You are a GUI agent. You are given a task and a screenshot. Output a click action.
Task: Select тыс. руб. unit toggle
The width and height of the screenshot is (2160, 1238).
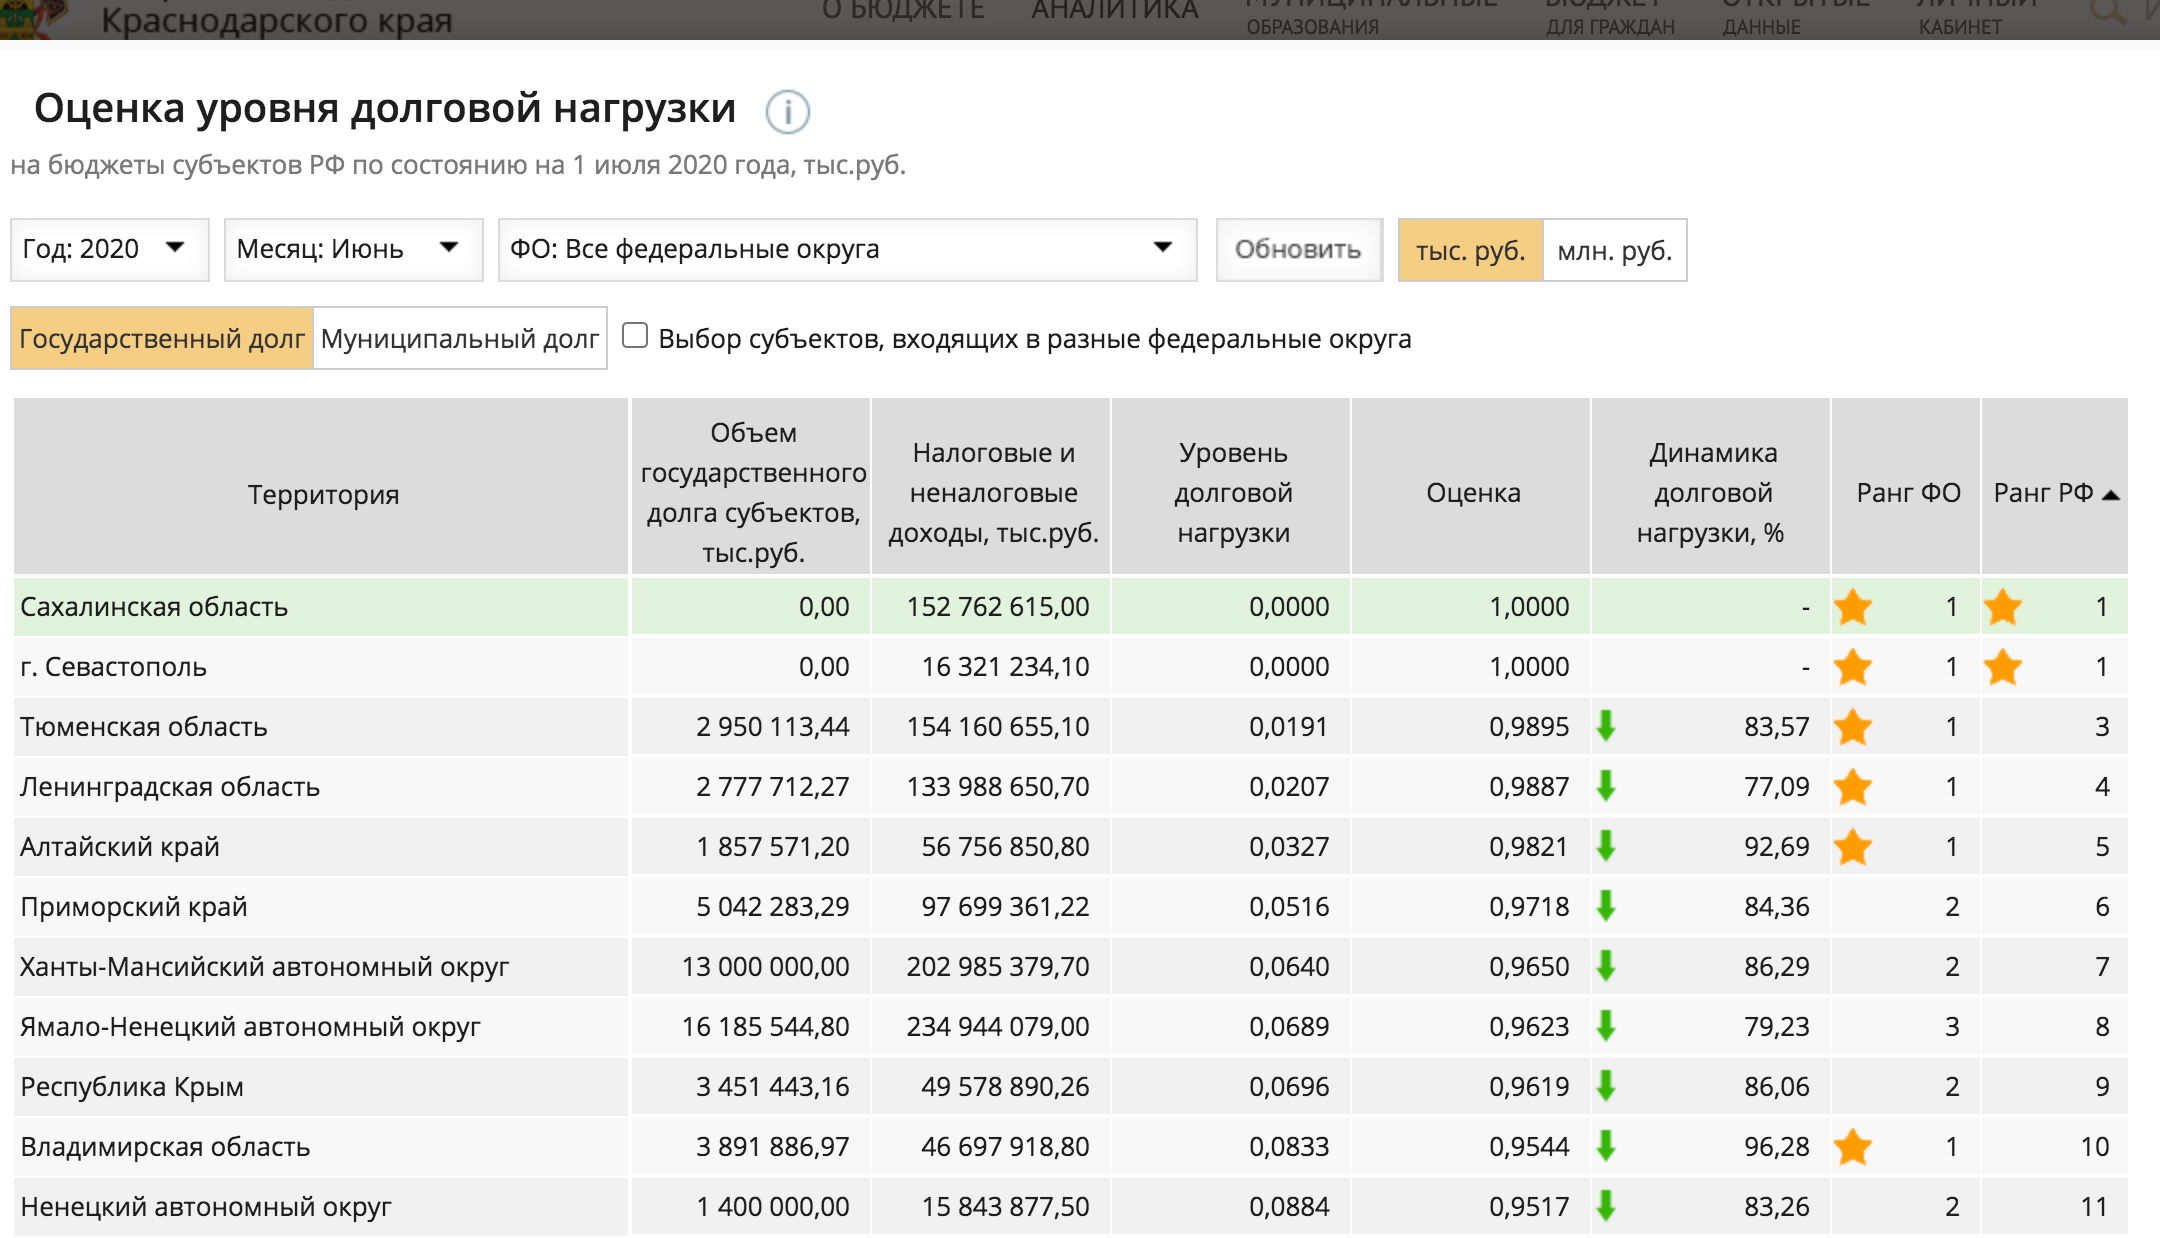point(1470,250)
